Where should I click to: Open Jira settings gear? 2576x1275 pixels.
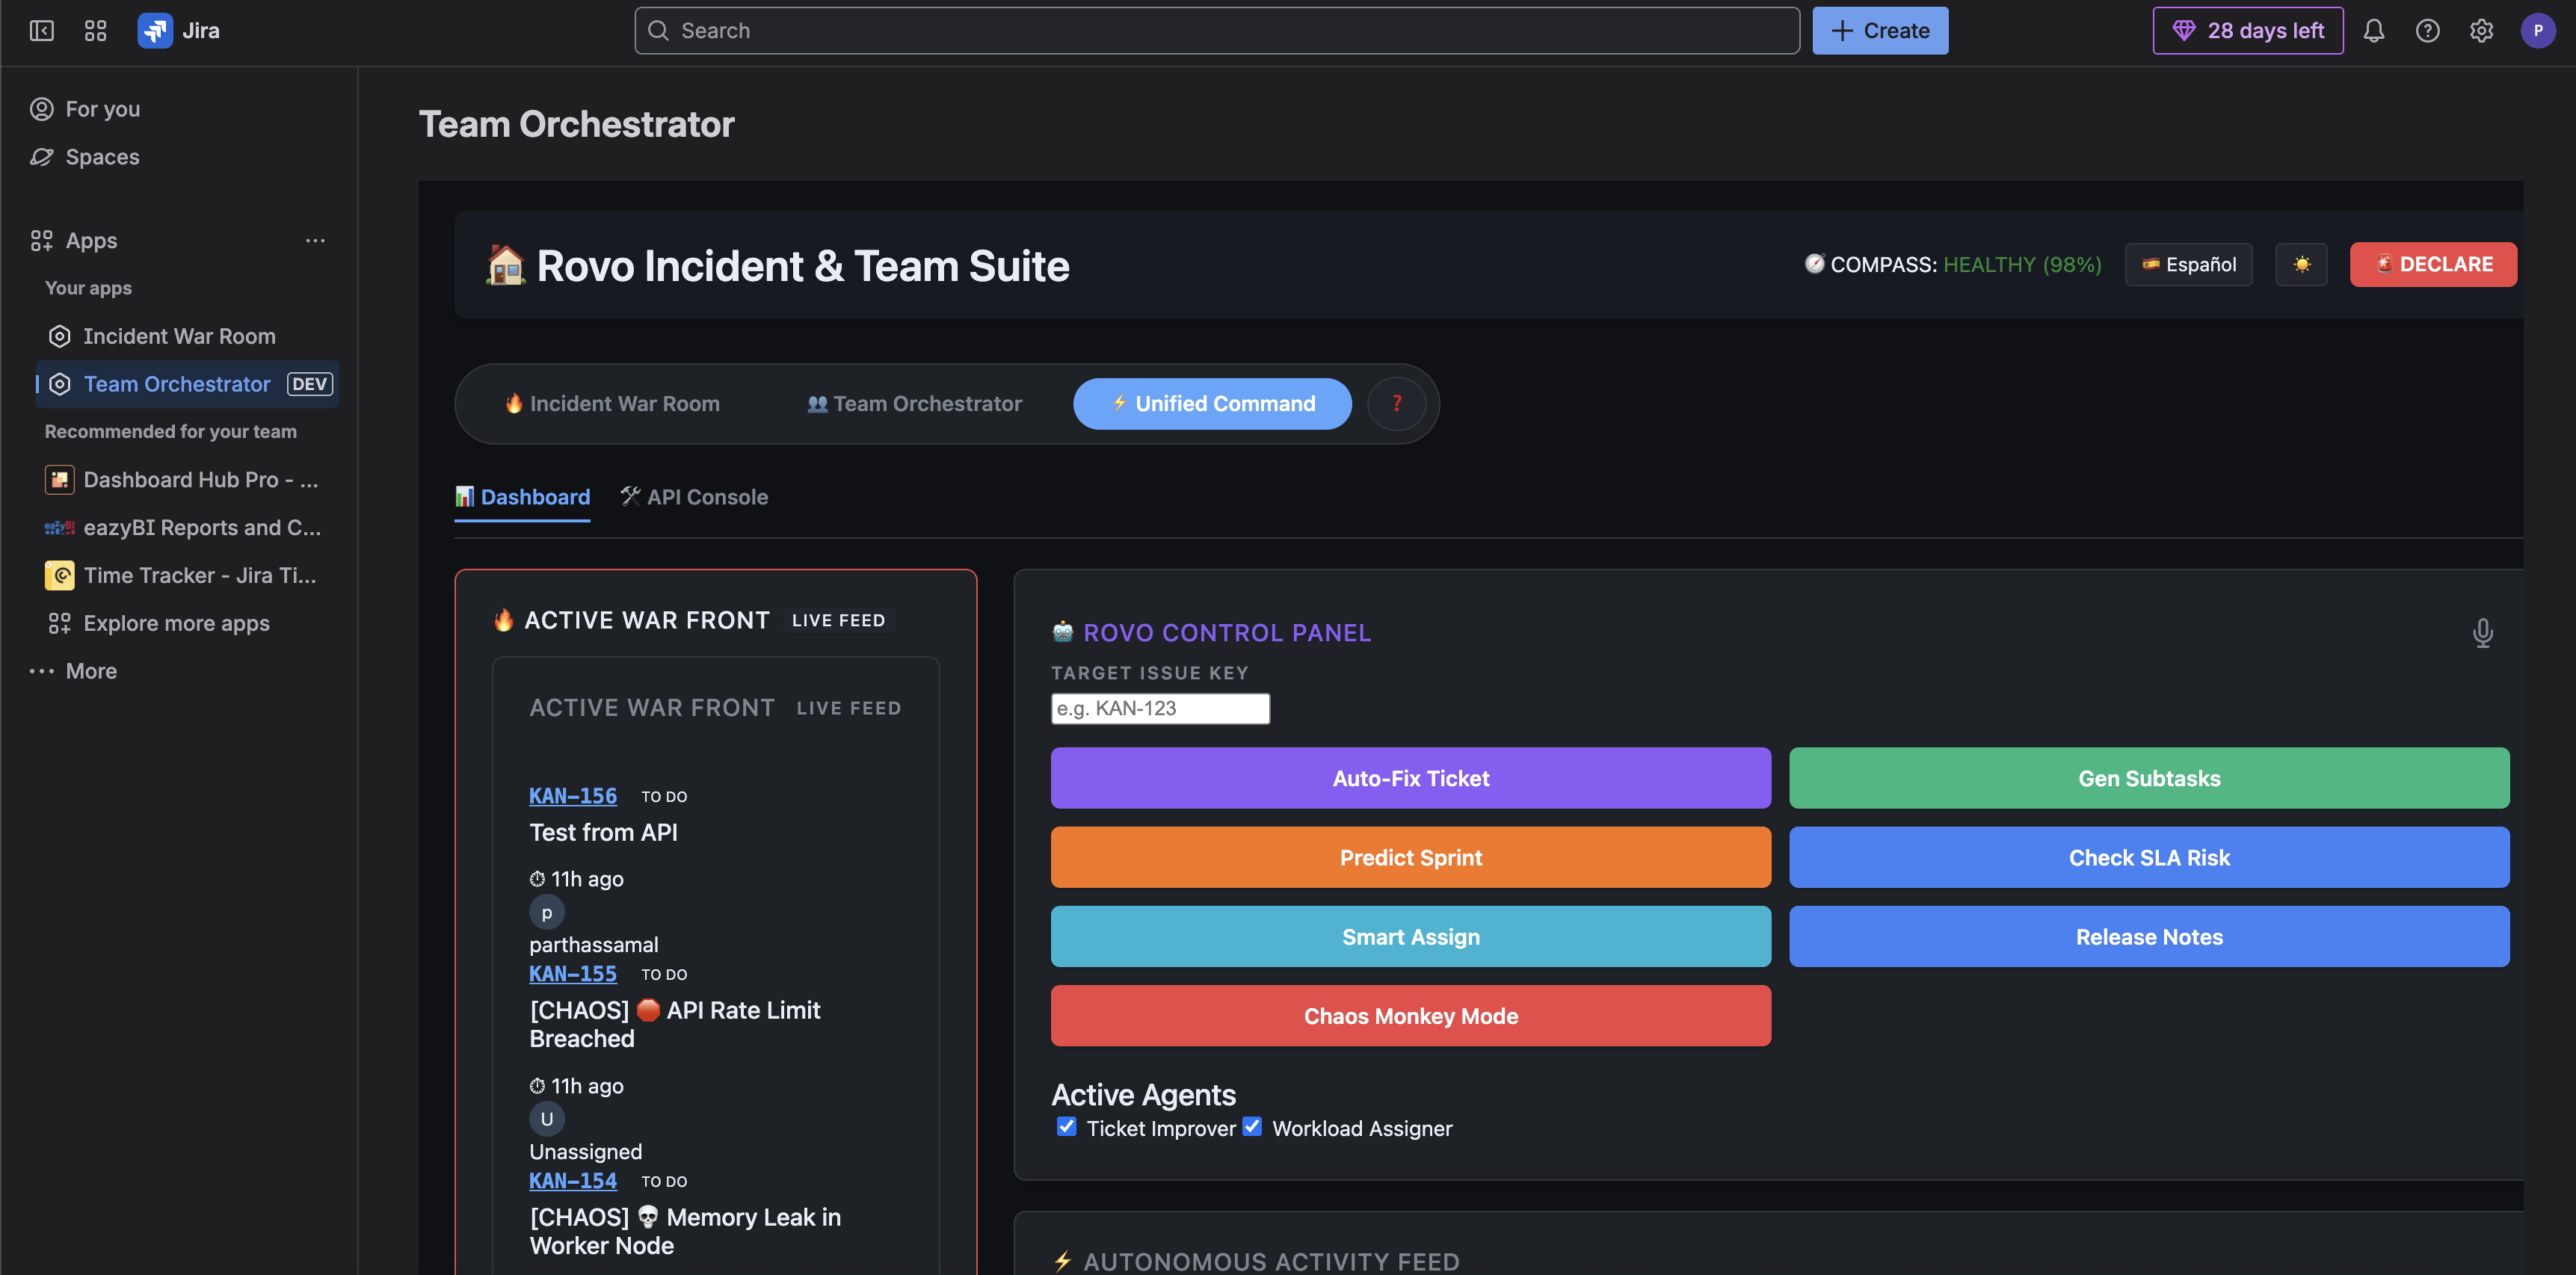[2481, 31]
